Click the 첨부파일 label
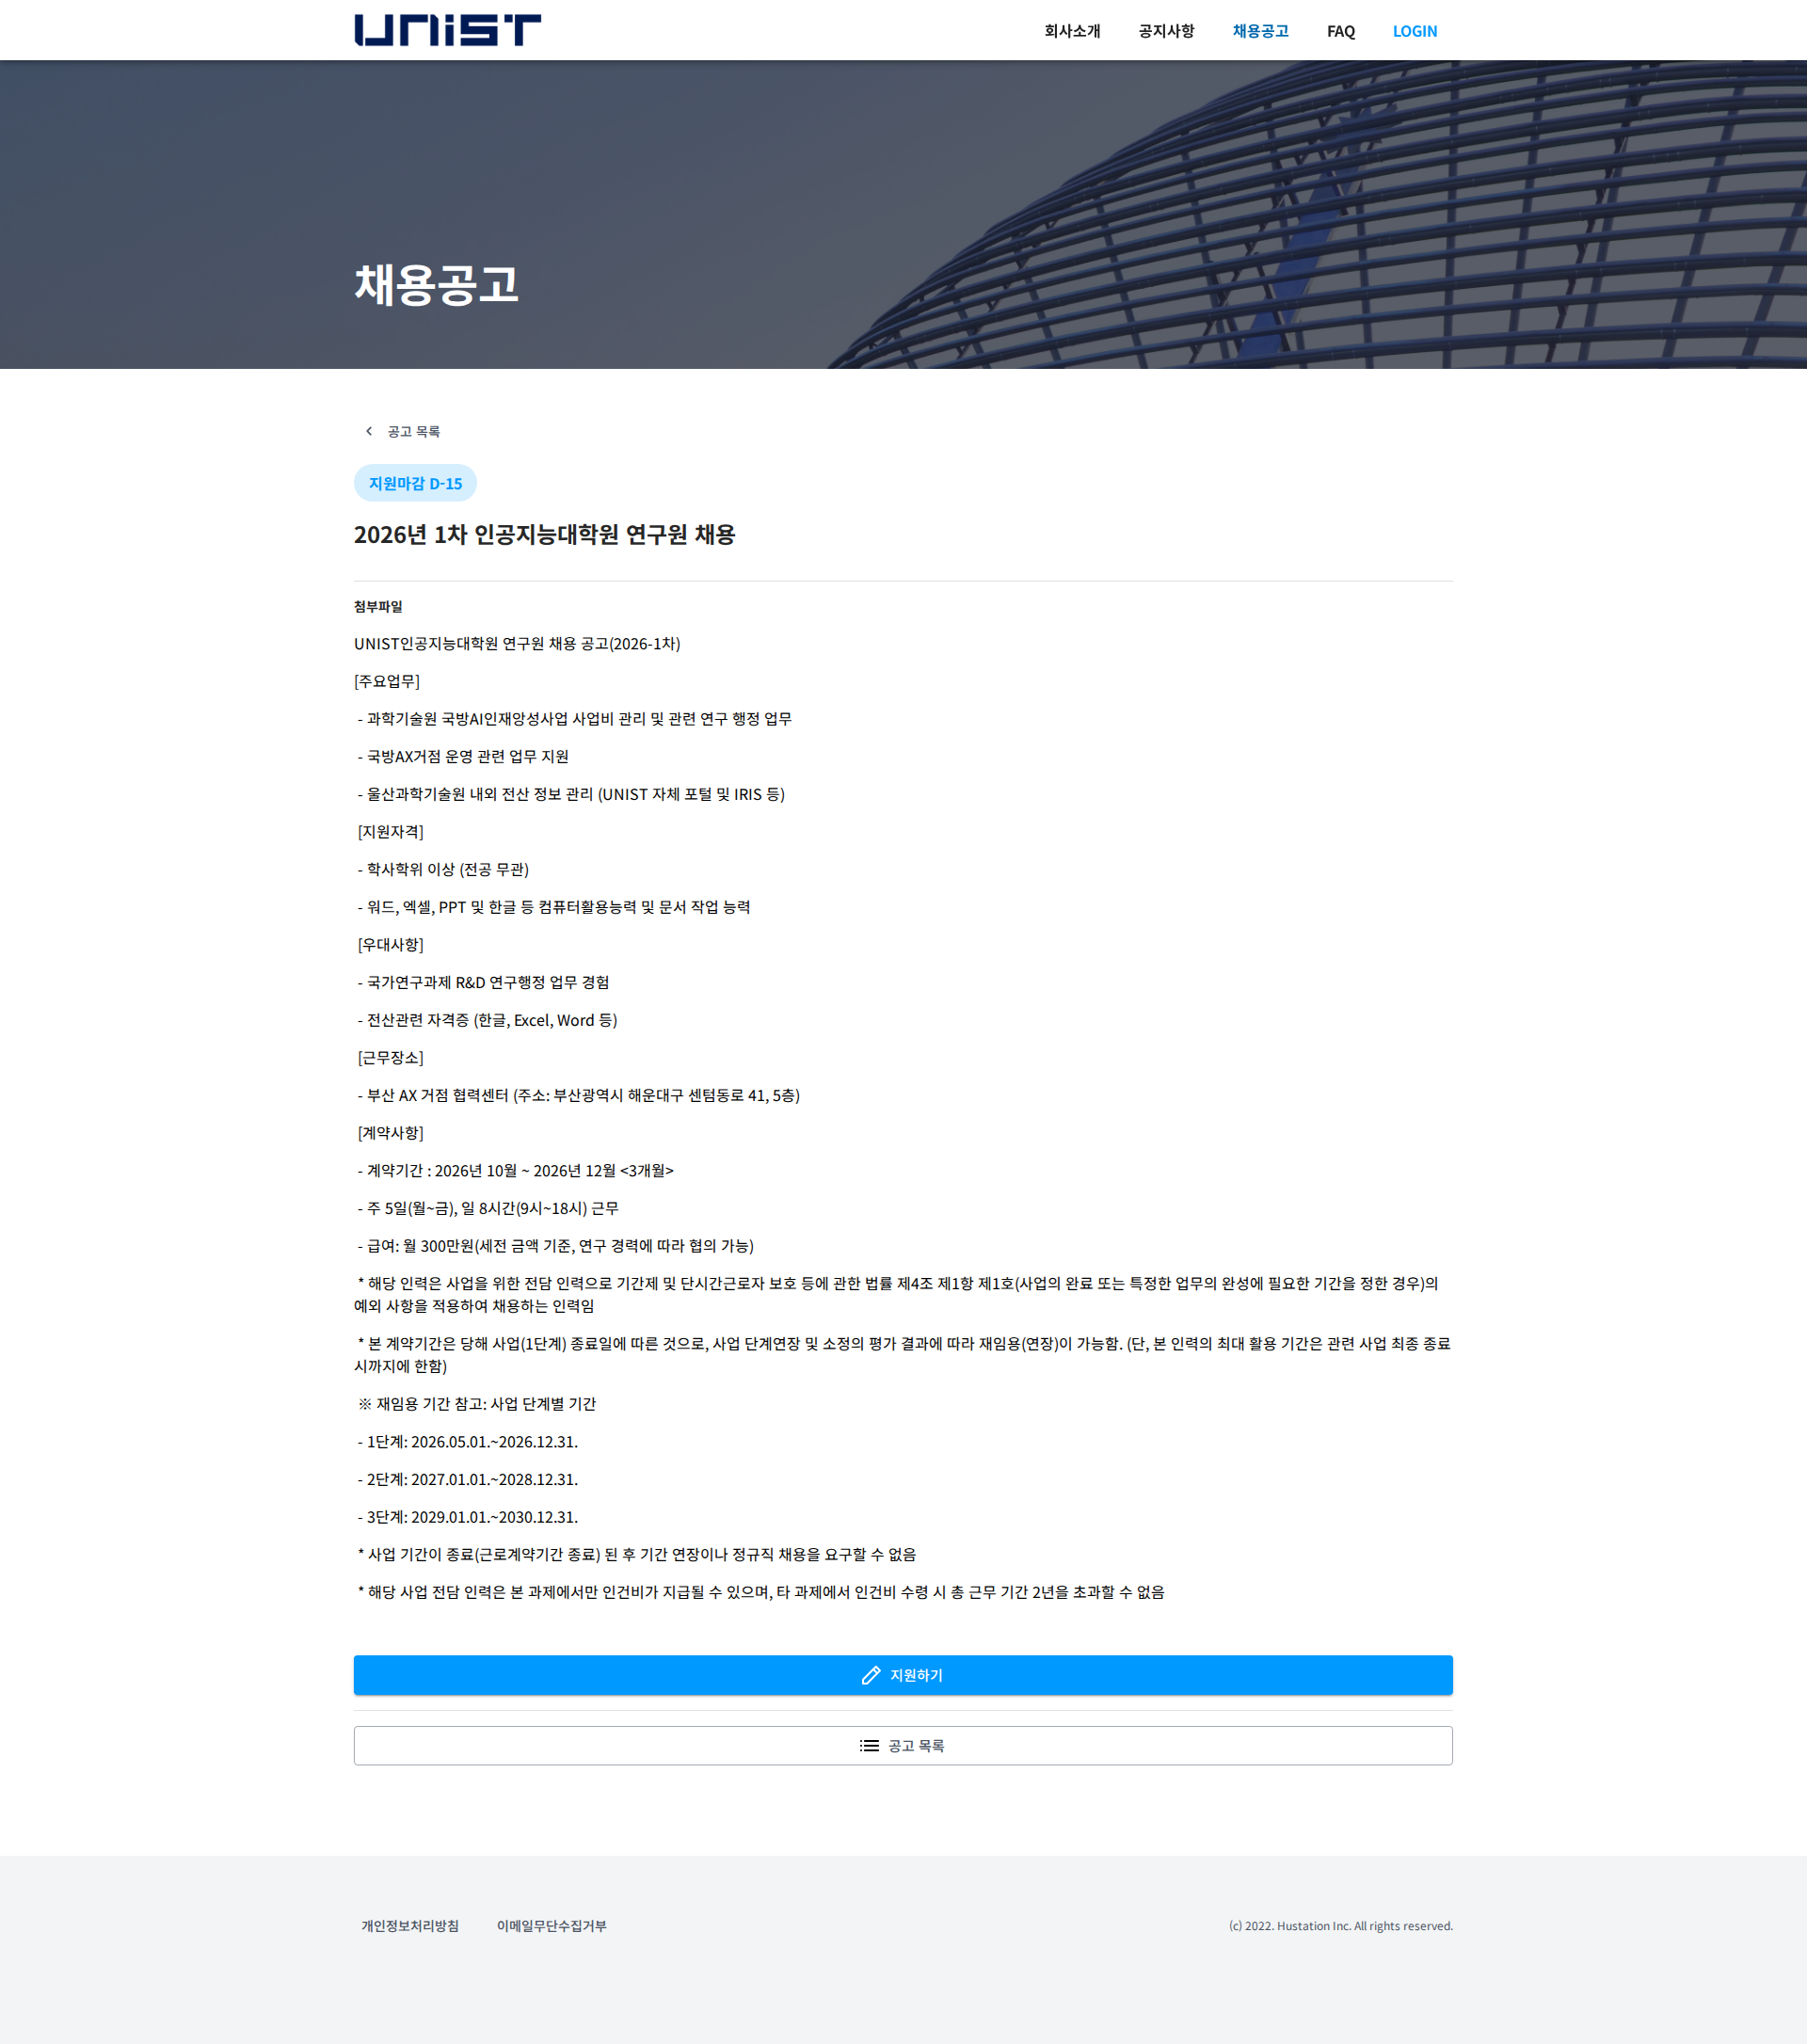This screenshot has height=2044, width=1807. pyautogui.click(x=378, y=607)
